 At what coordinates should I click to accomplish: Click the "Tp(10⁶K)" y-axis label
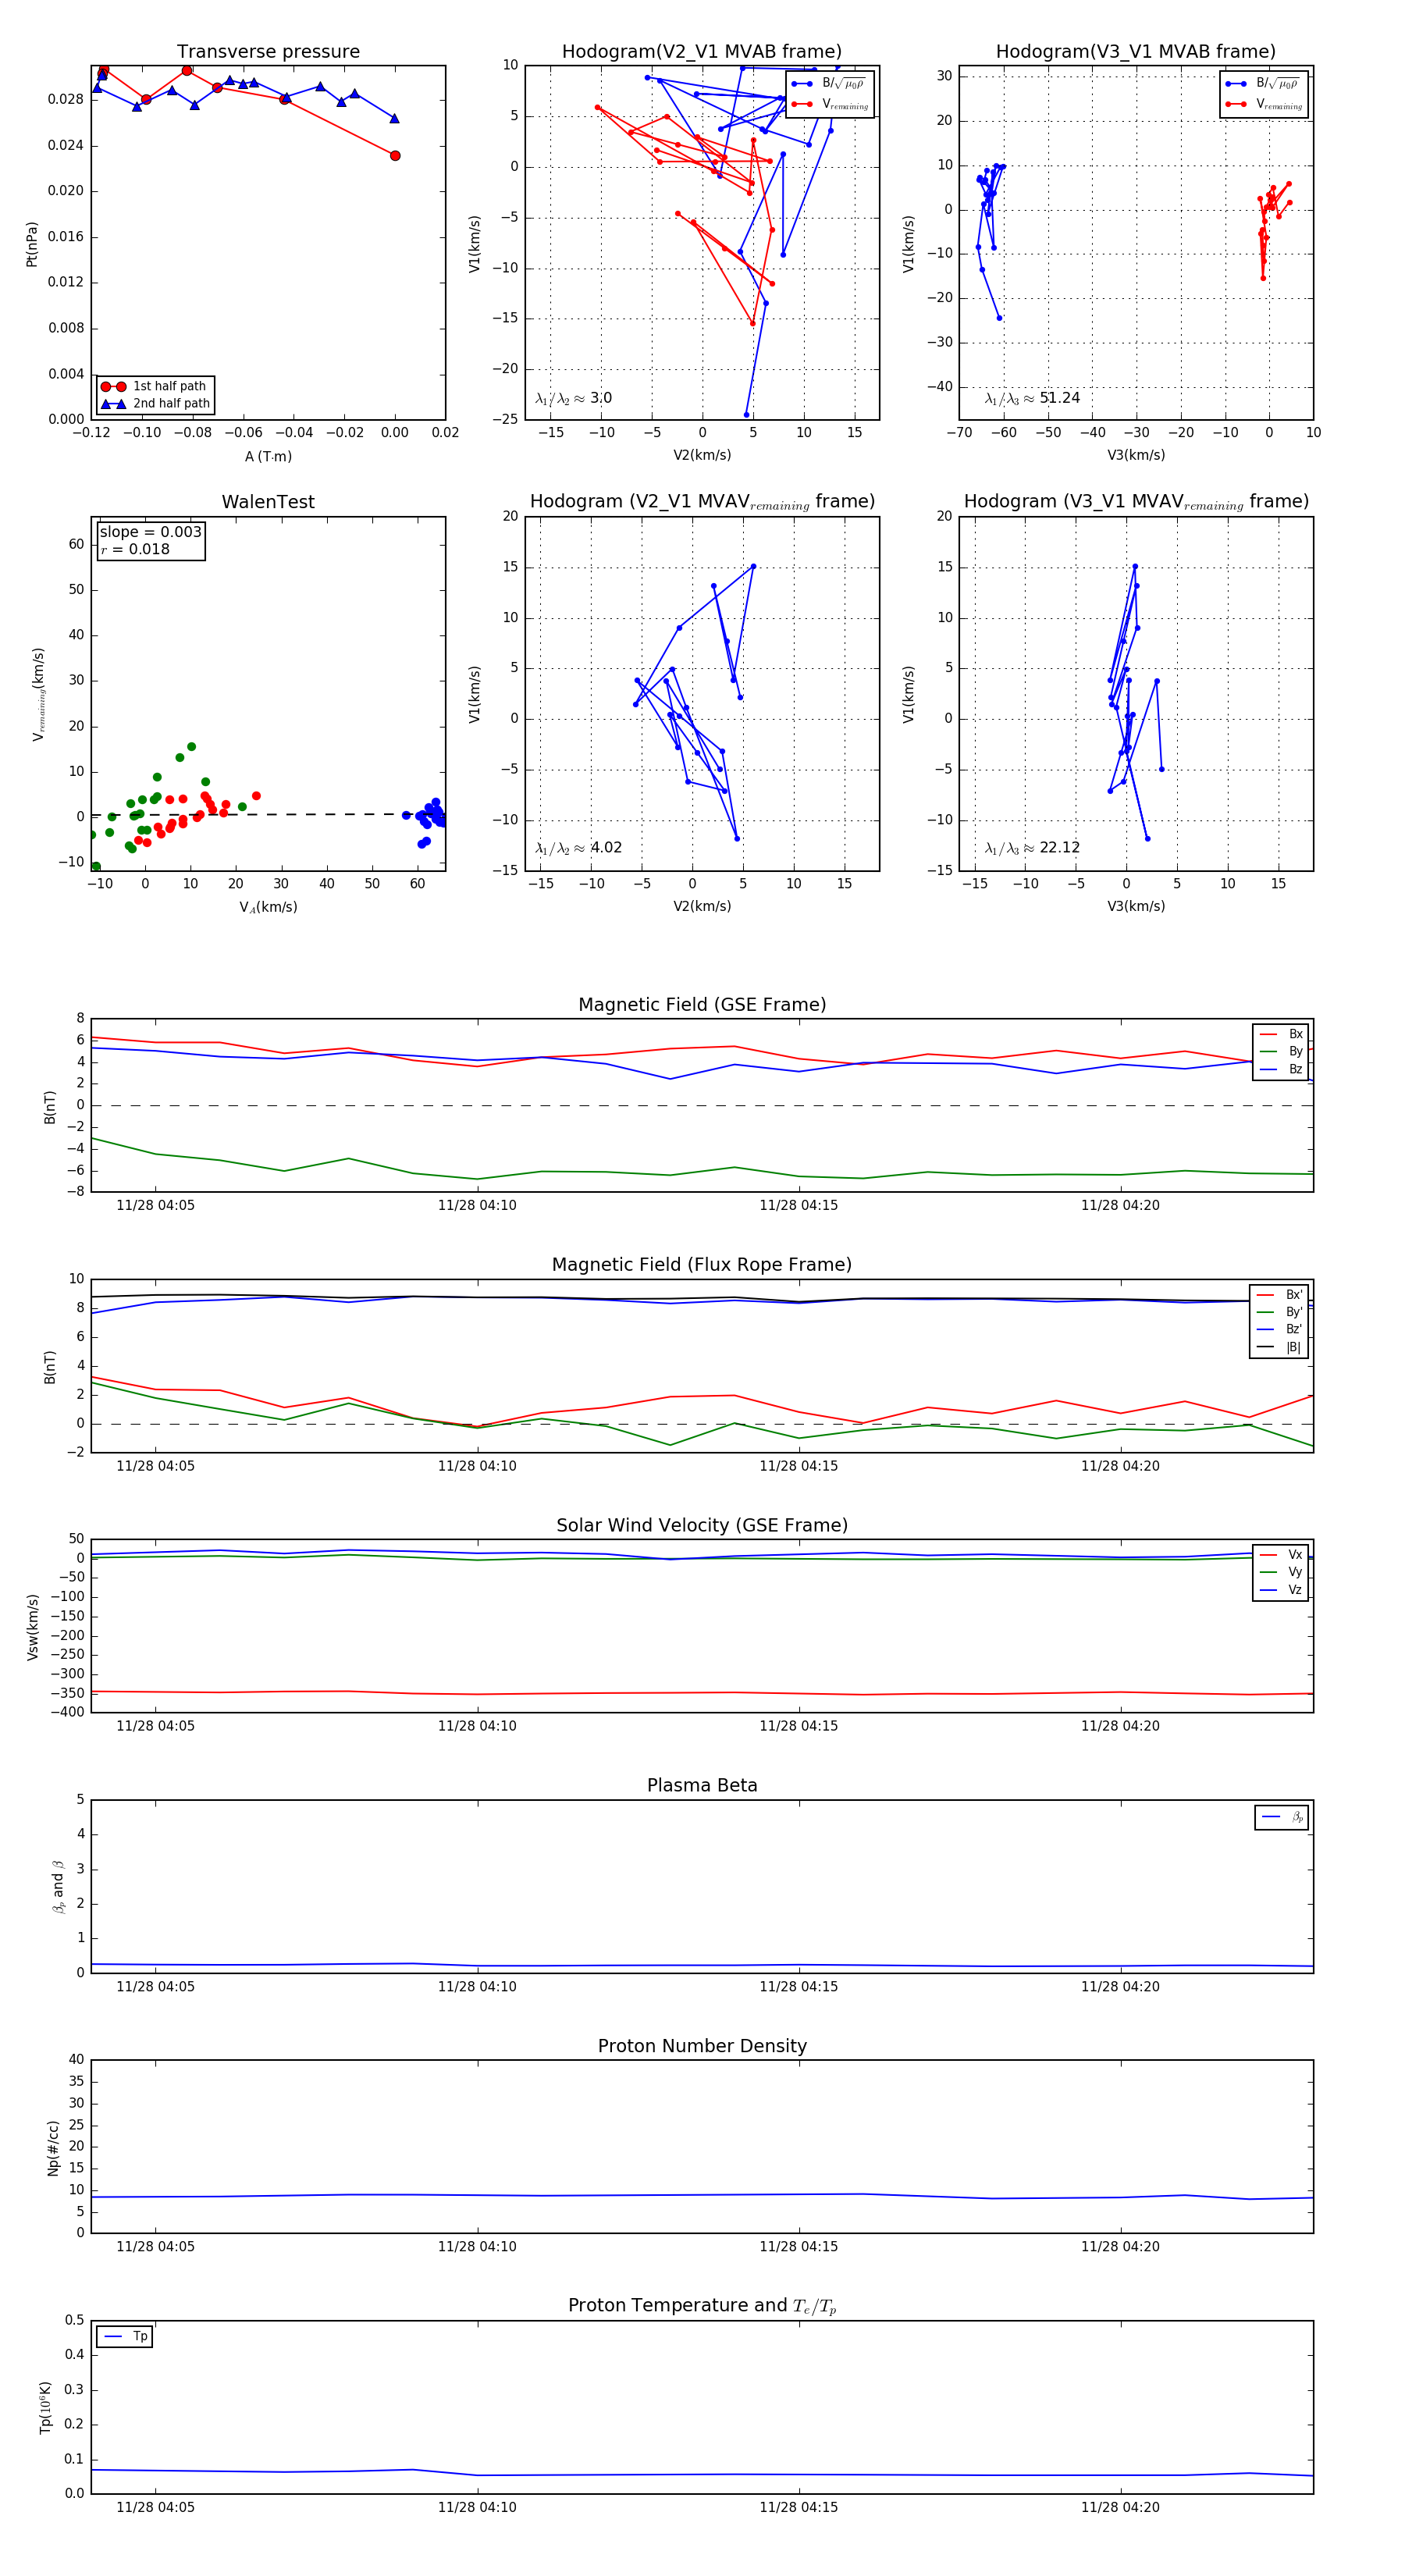pyautogui.click(x=45, y=2407)
